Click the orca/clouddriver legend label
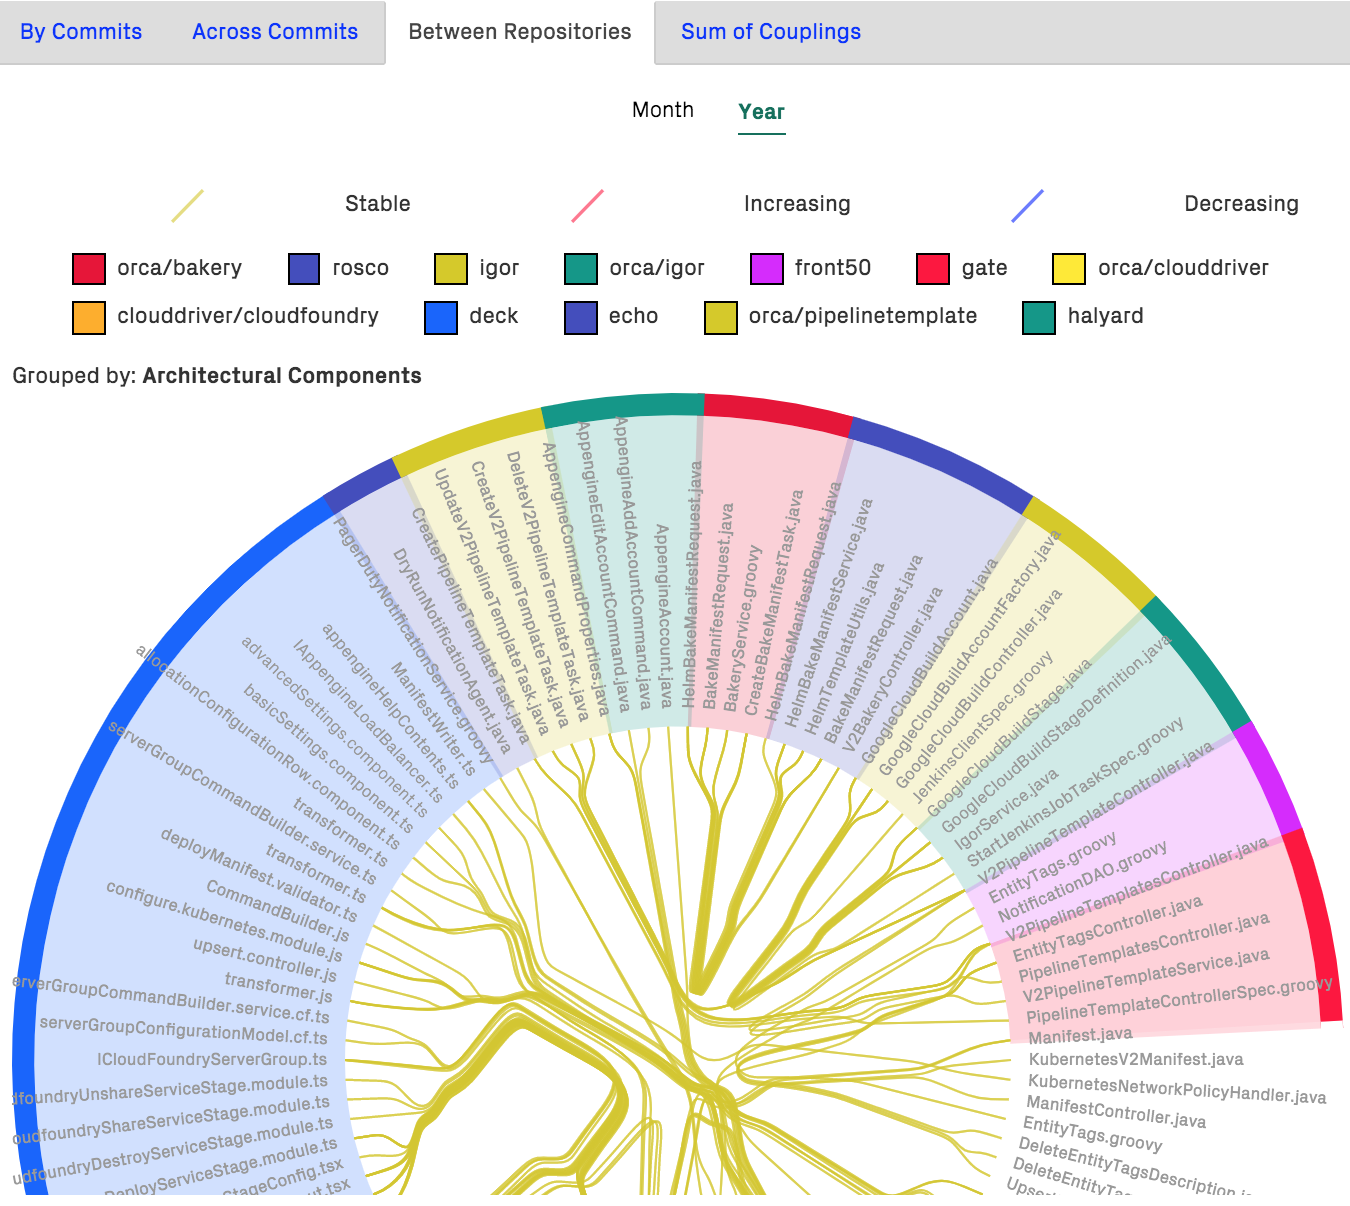Viewport: 1350px width, 1206px height. point(1183,268)
